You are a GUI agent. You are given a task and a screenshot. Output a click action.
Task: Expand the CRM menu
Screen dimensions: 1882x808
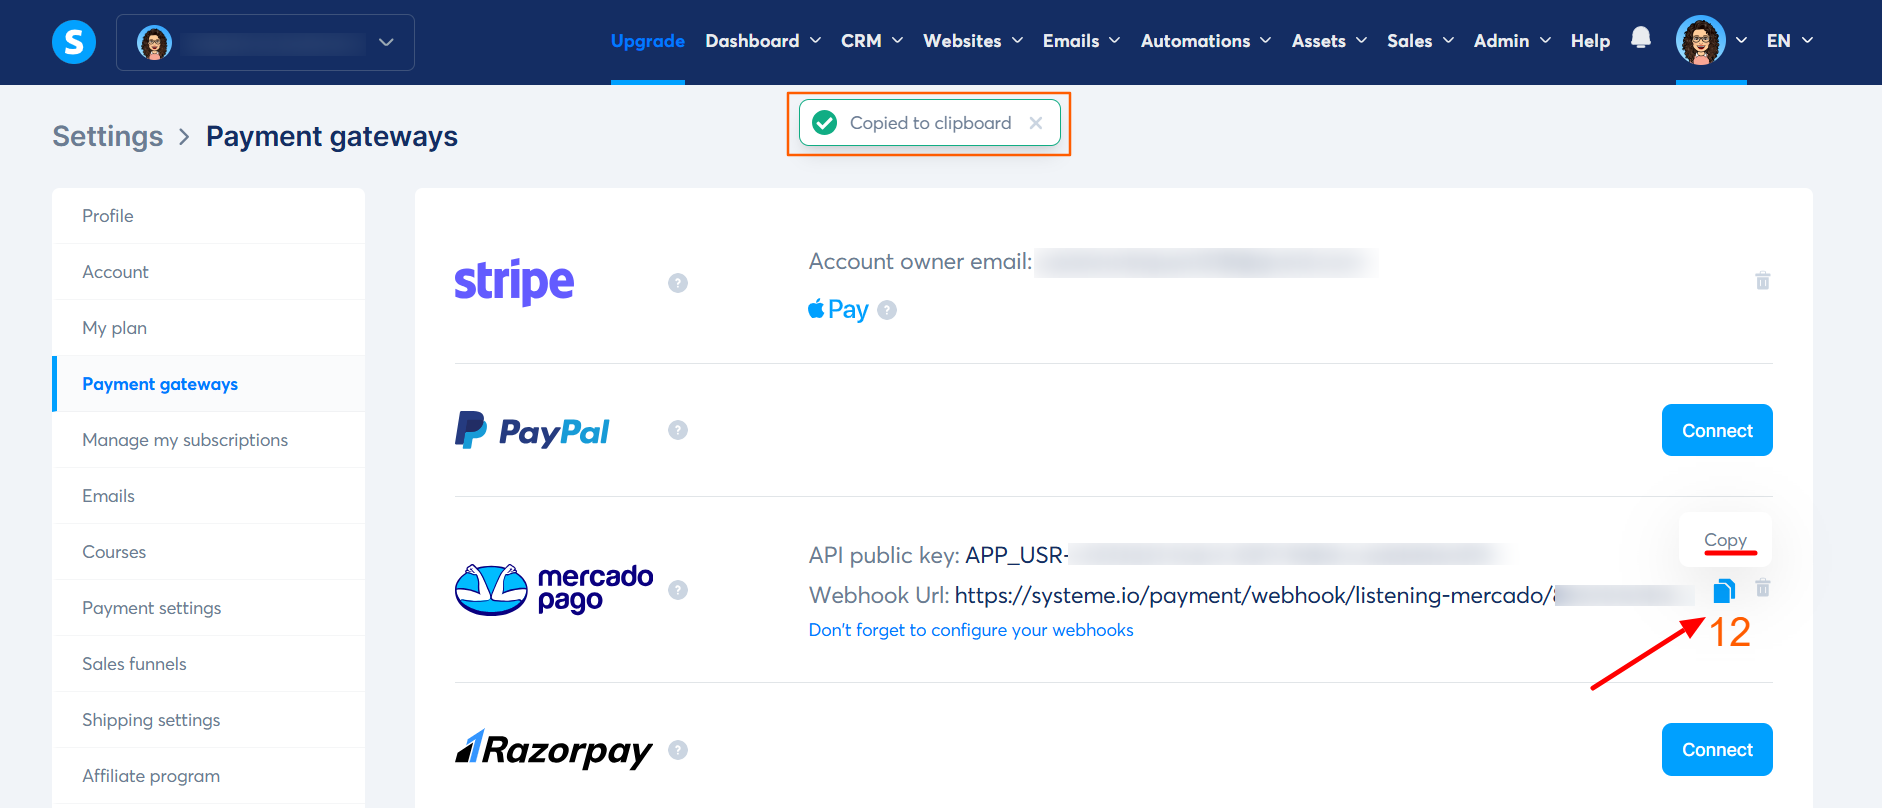(x=872, y=41)
